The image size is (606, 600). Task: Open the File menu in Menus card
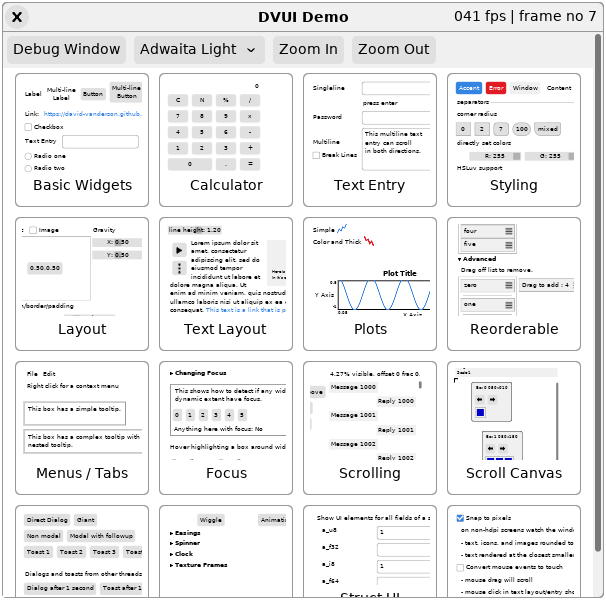point(32,374)
